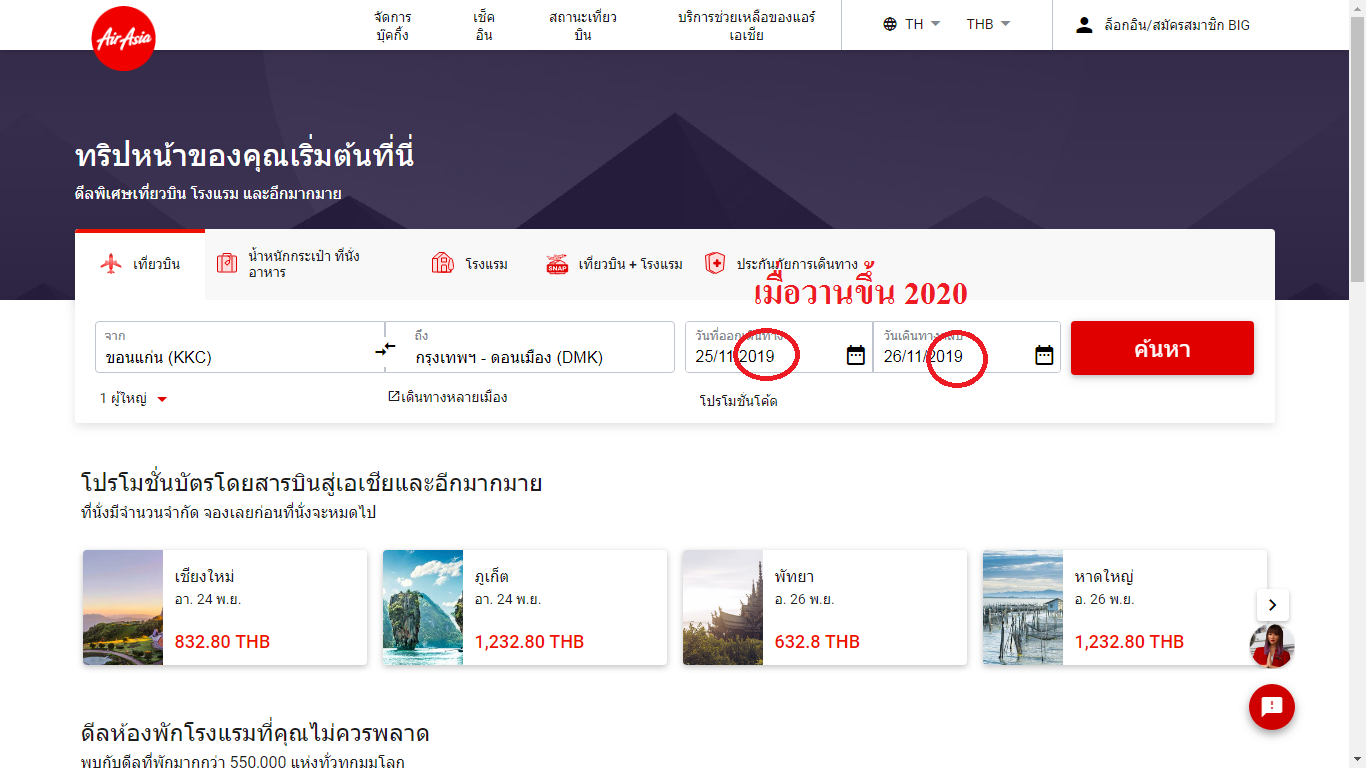Show next promotion cards with arrow
This screenshot has height=768, width=1366.
pos(1273,605)
